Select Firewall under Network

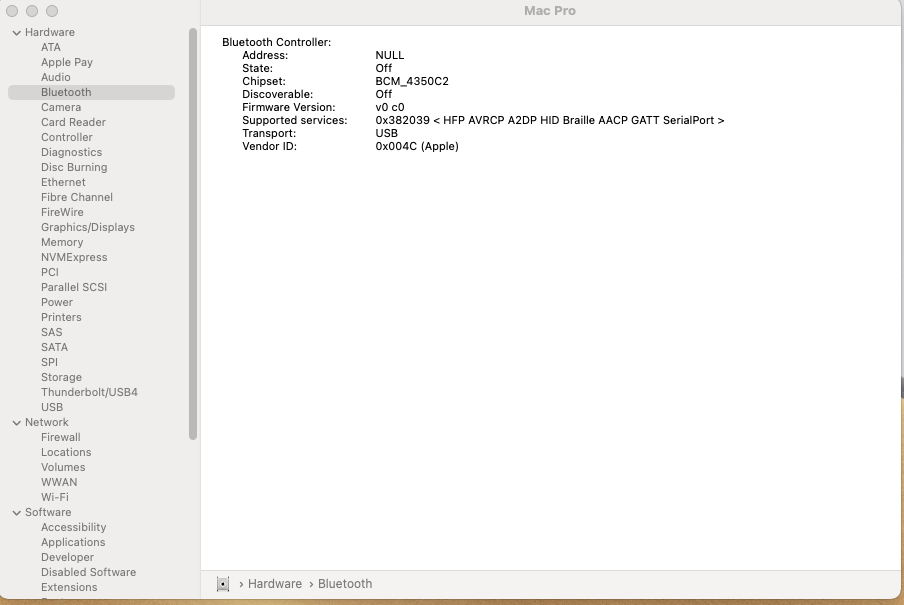tap(61, 437)
